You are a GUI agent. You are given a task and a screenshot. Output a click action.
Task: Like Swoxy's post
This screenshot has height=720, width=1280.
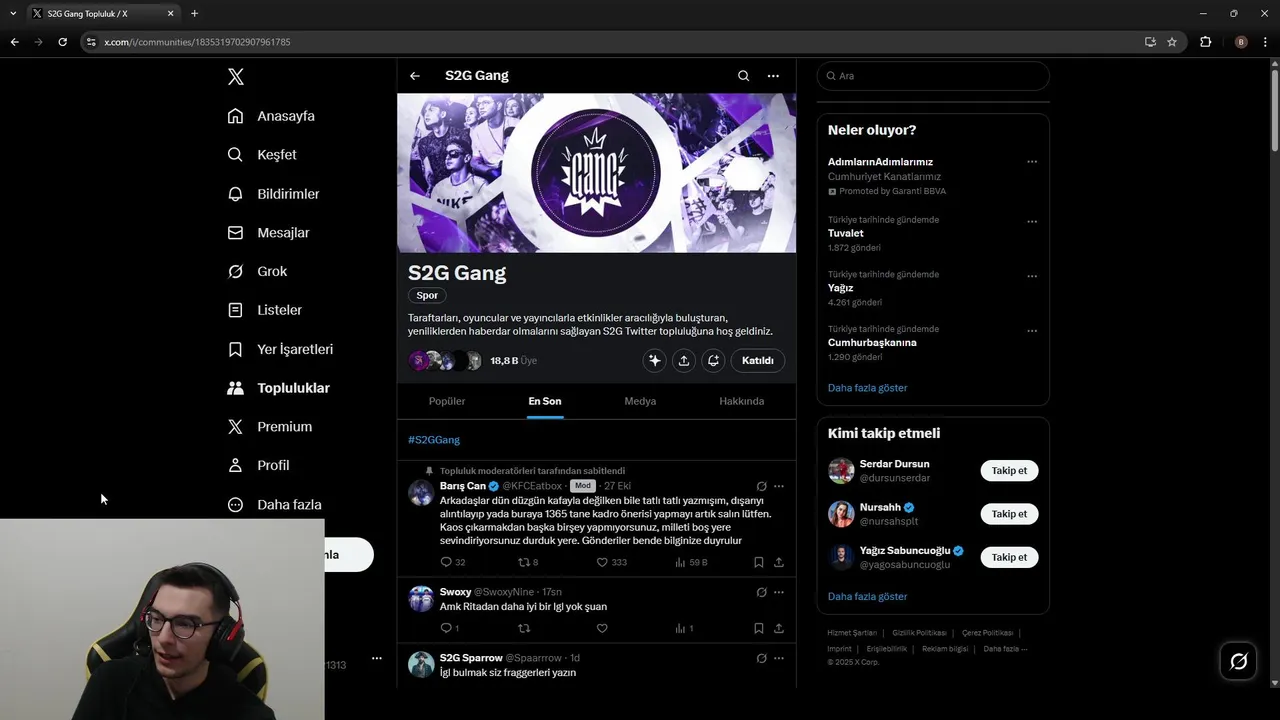click(x=602, y=628)
